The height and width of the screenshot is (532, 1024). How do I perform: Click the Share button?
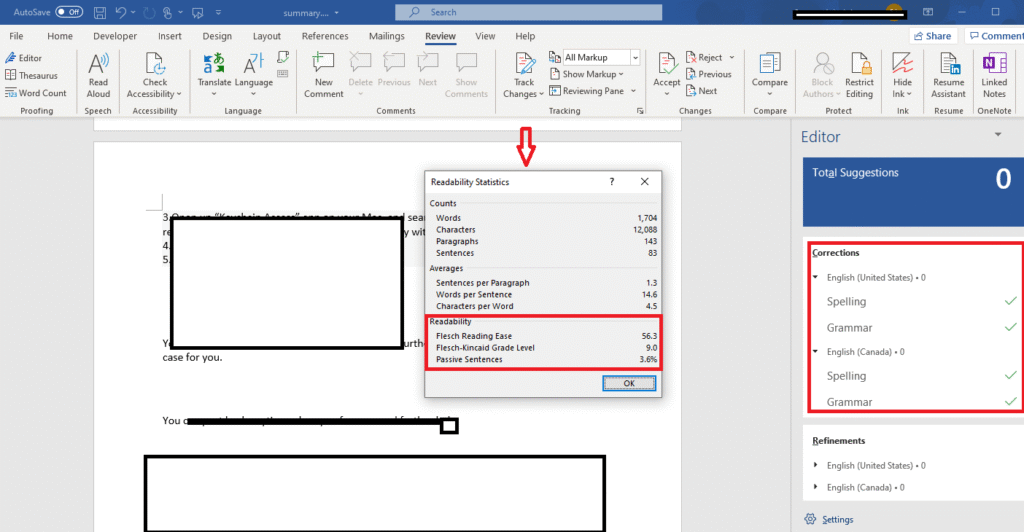click(x=931, y=36)
